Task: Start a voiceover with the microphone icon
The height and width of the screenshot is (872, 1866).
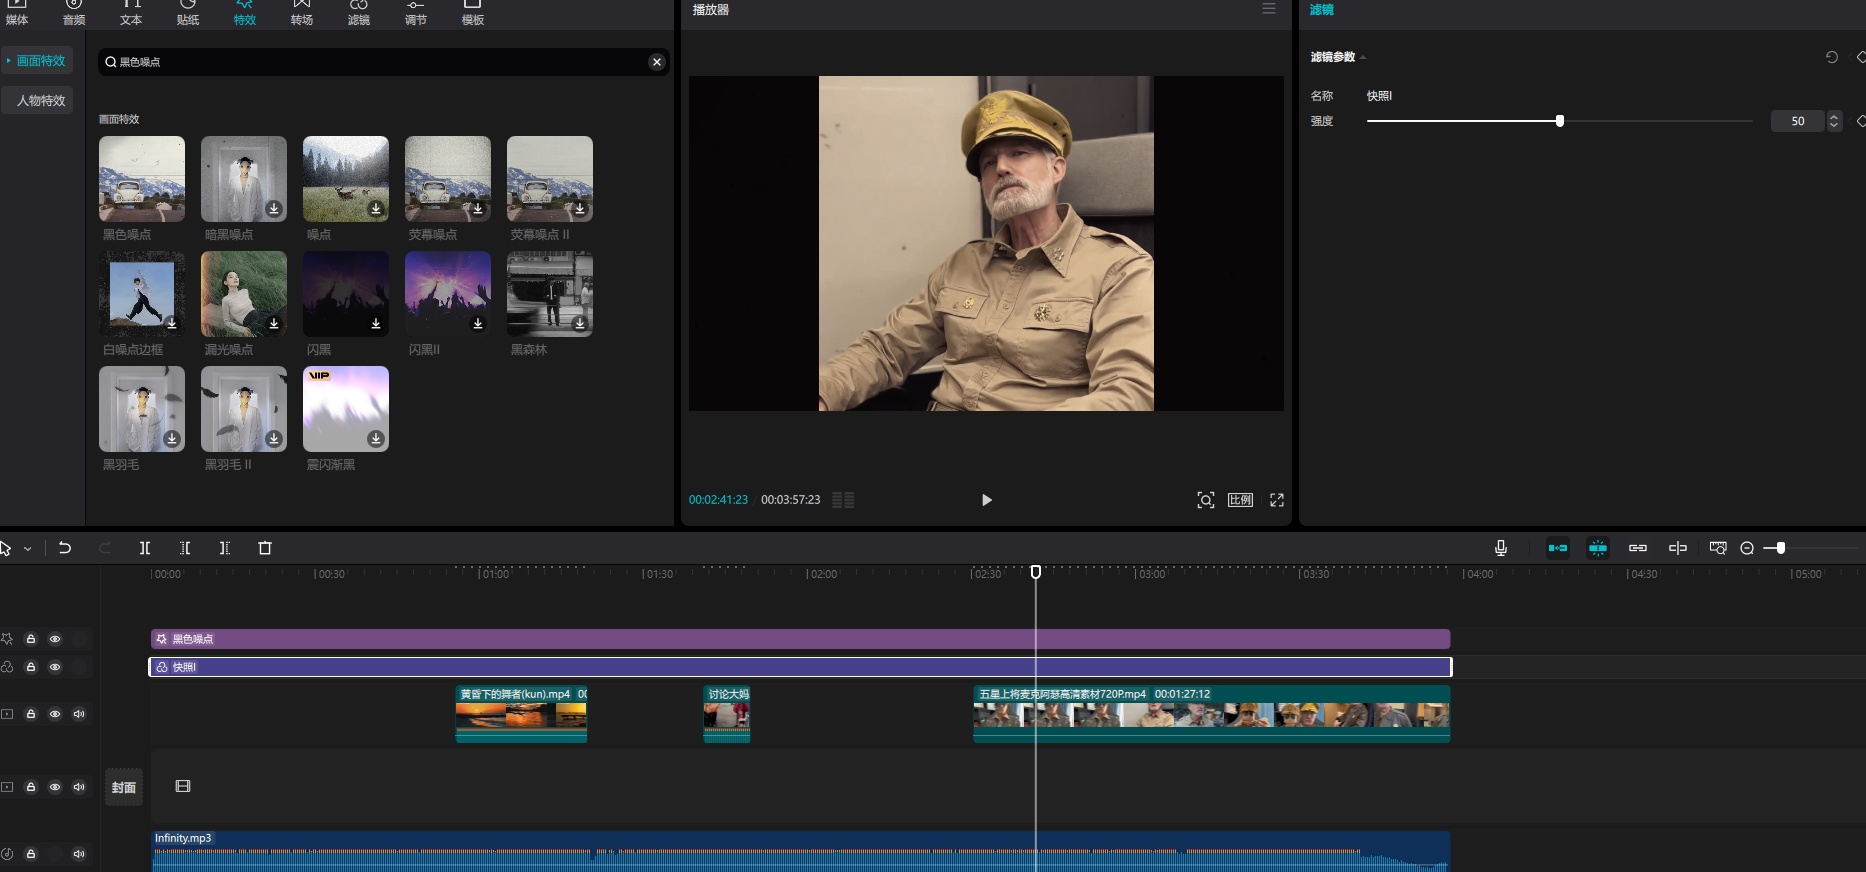Action: (x=1500, y=548)
